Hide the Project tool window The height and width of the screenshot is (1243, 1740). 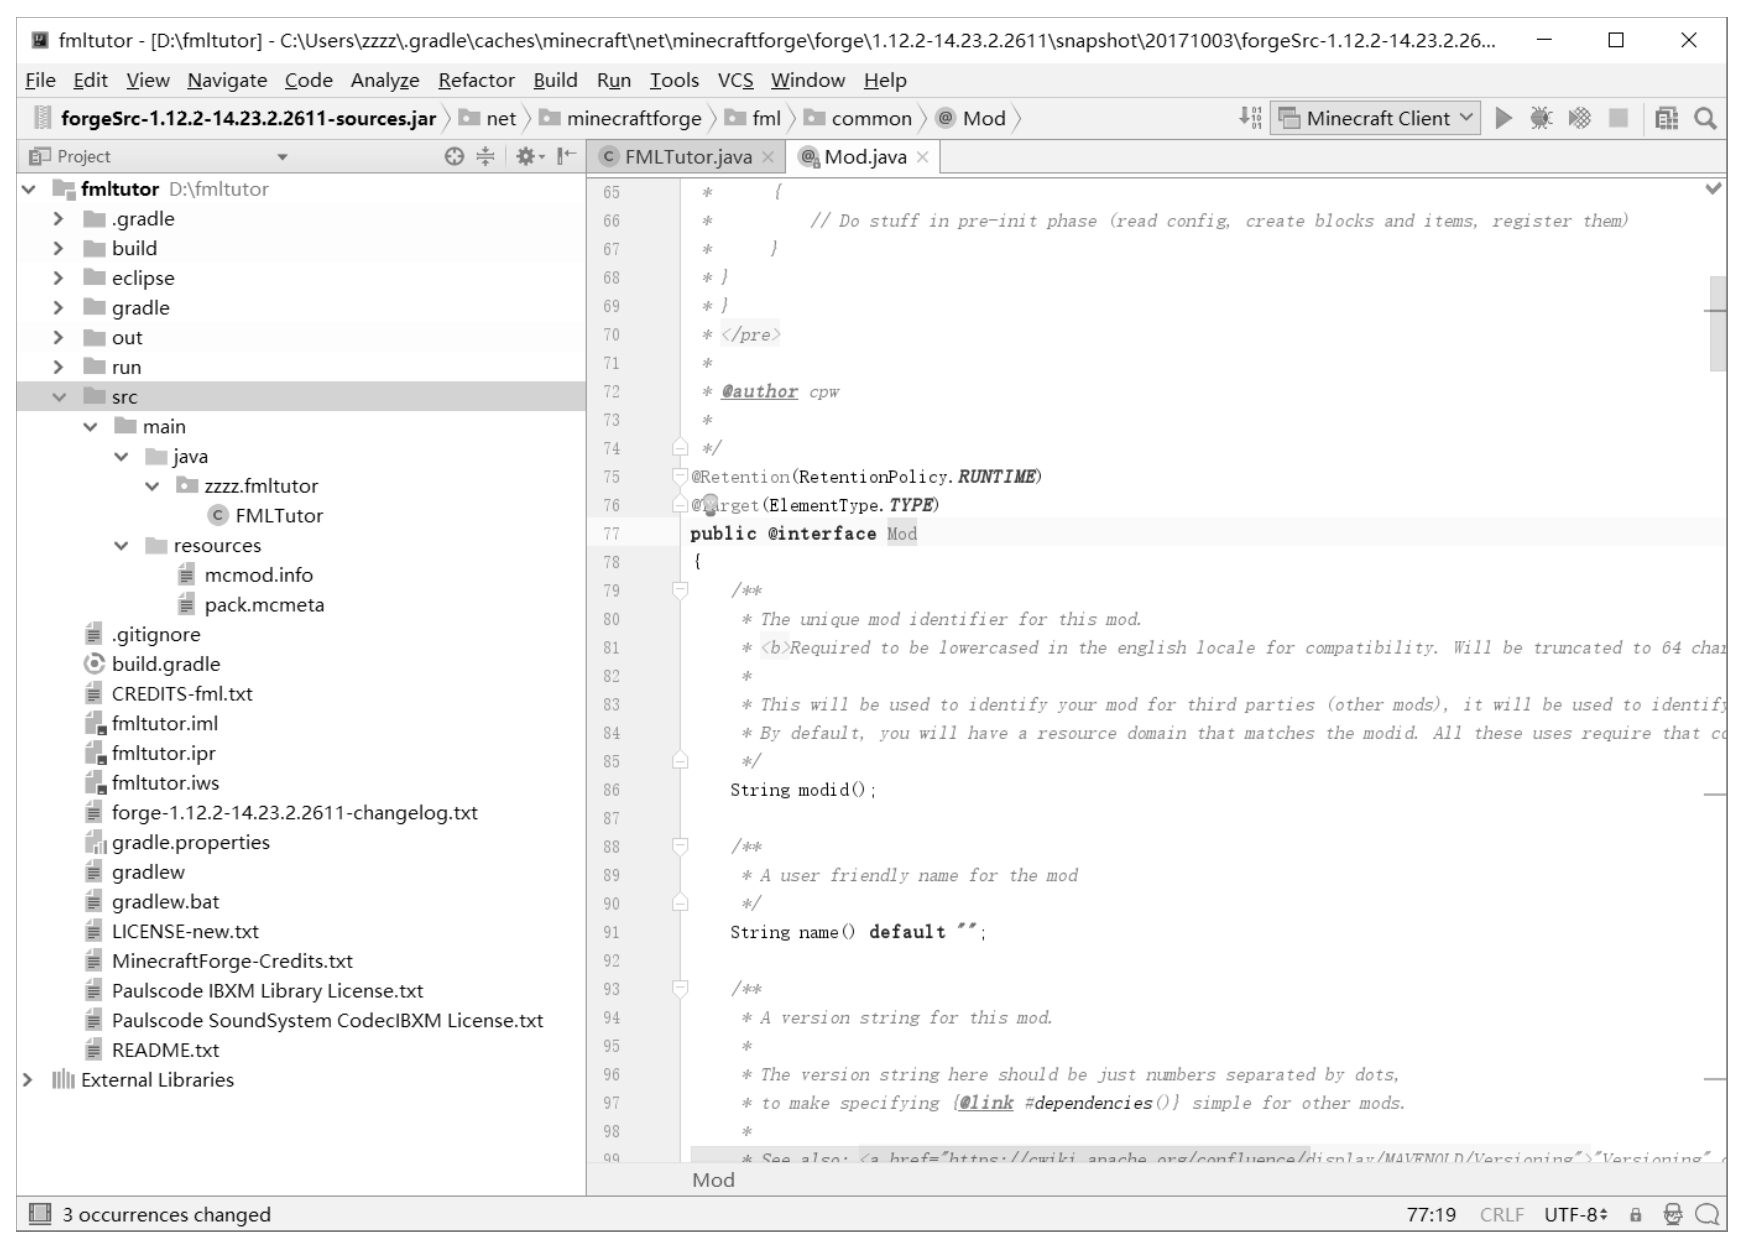566,156
